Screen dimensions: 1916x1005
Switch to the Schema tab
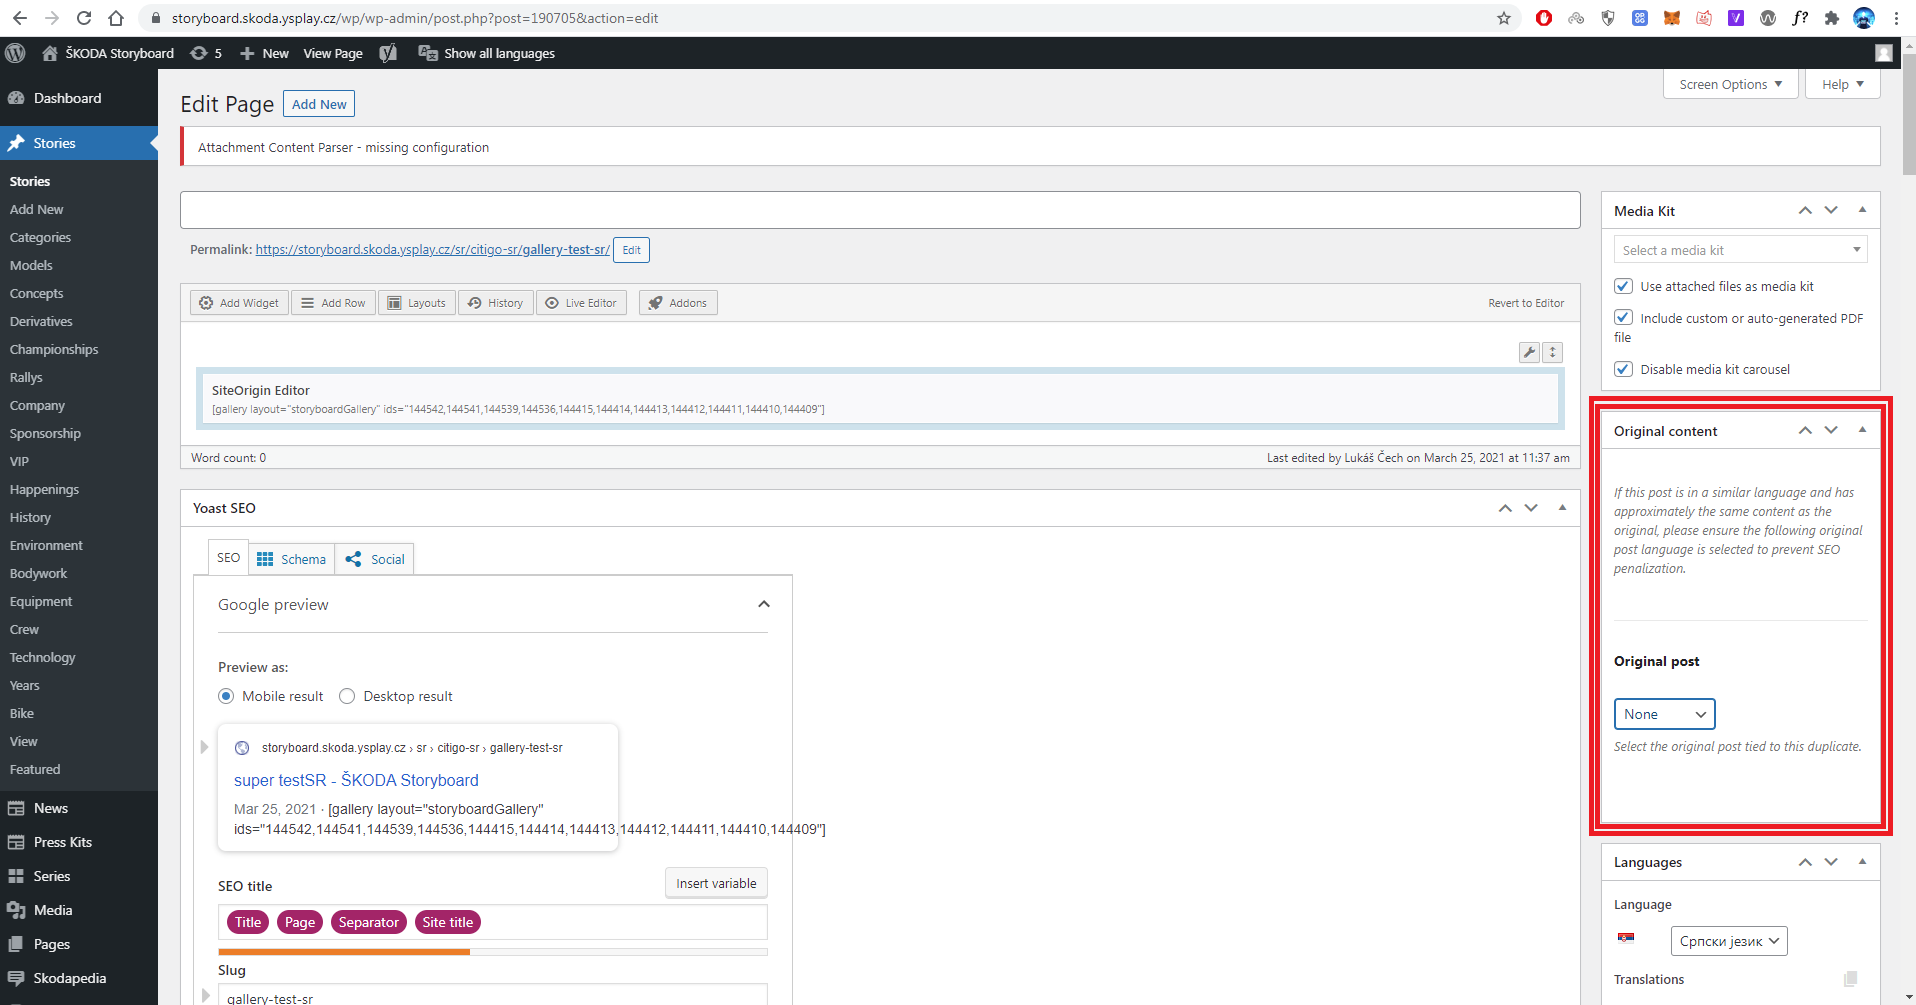tap(292, 559)
